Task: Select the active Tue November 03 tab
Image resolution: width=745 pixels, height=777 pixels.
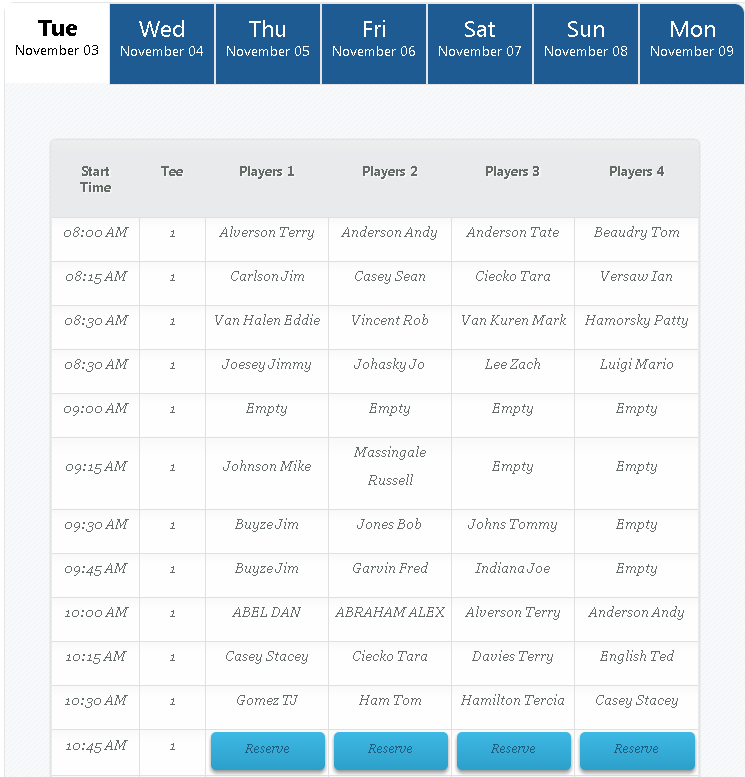Action: tap(57, 44)
